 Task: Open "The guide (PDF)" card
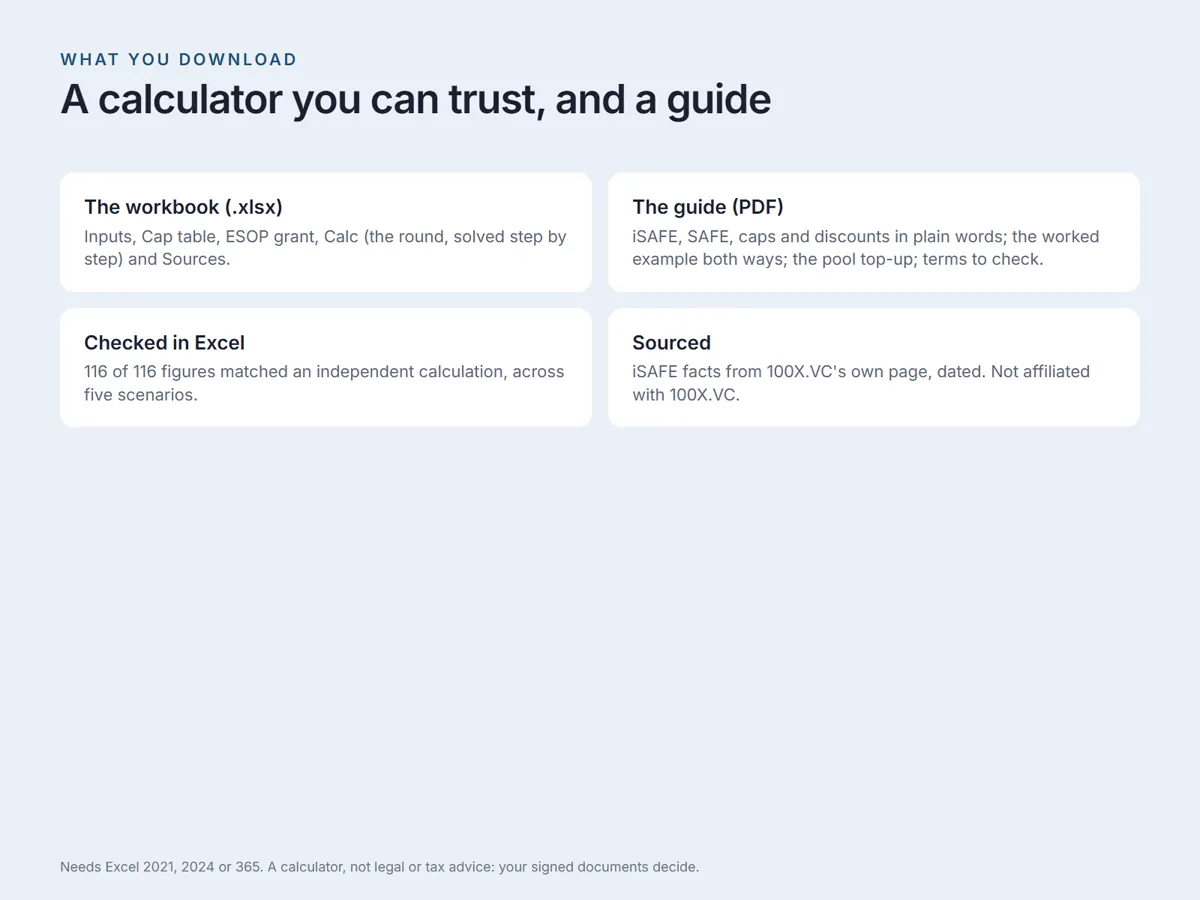874,232
